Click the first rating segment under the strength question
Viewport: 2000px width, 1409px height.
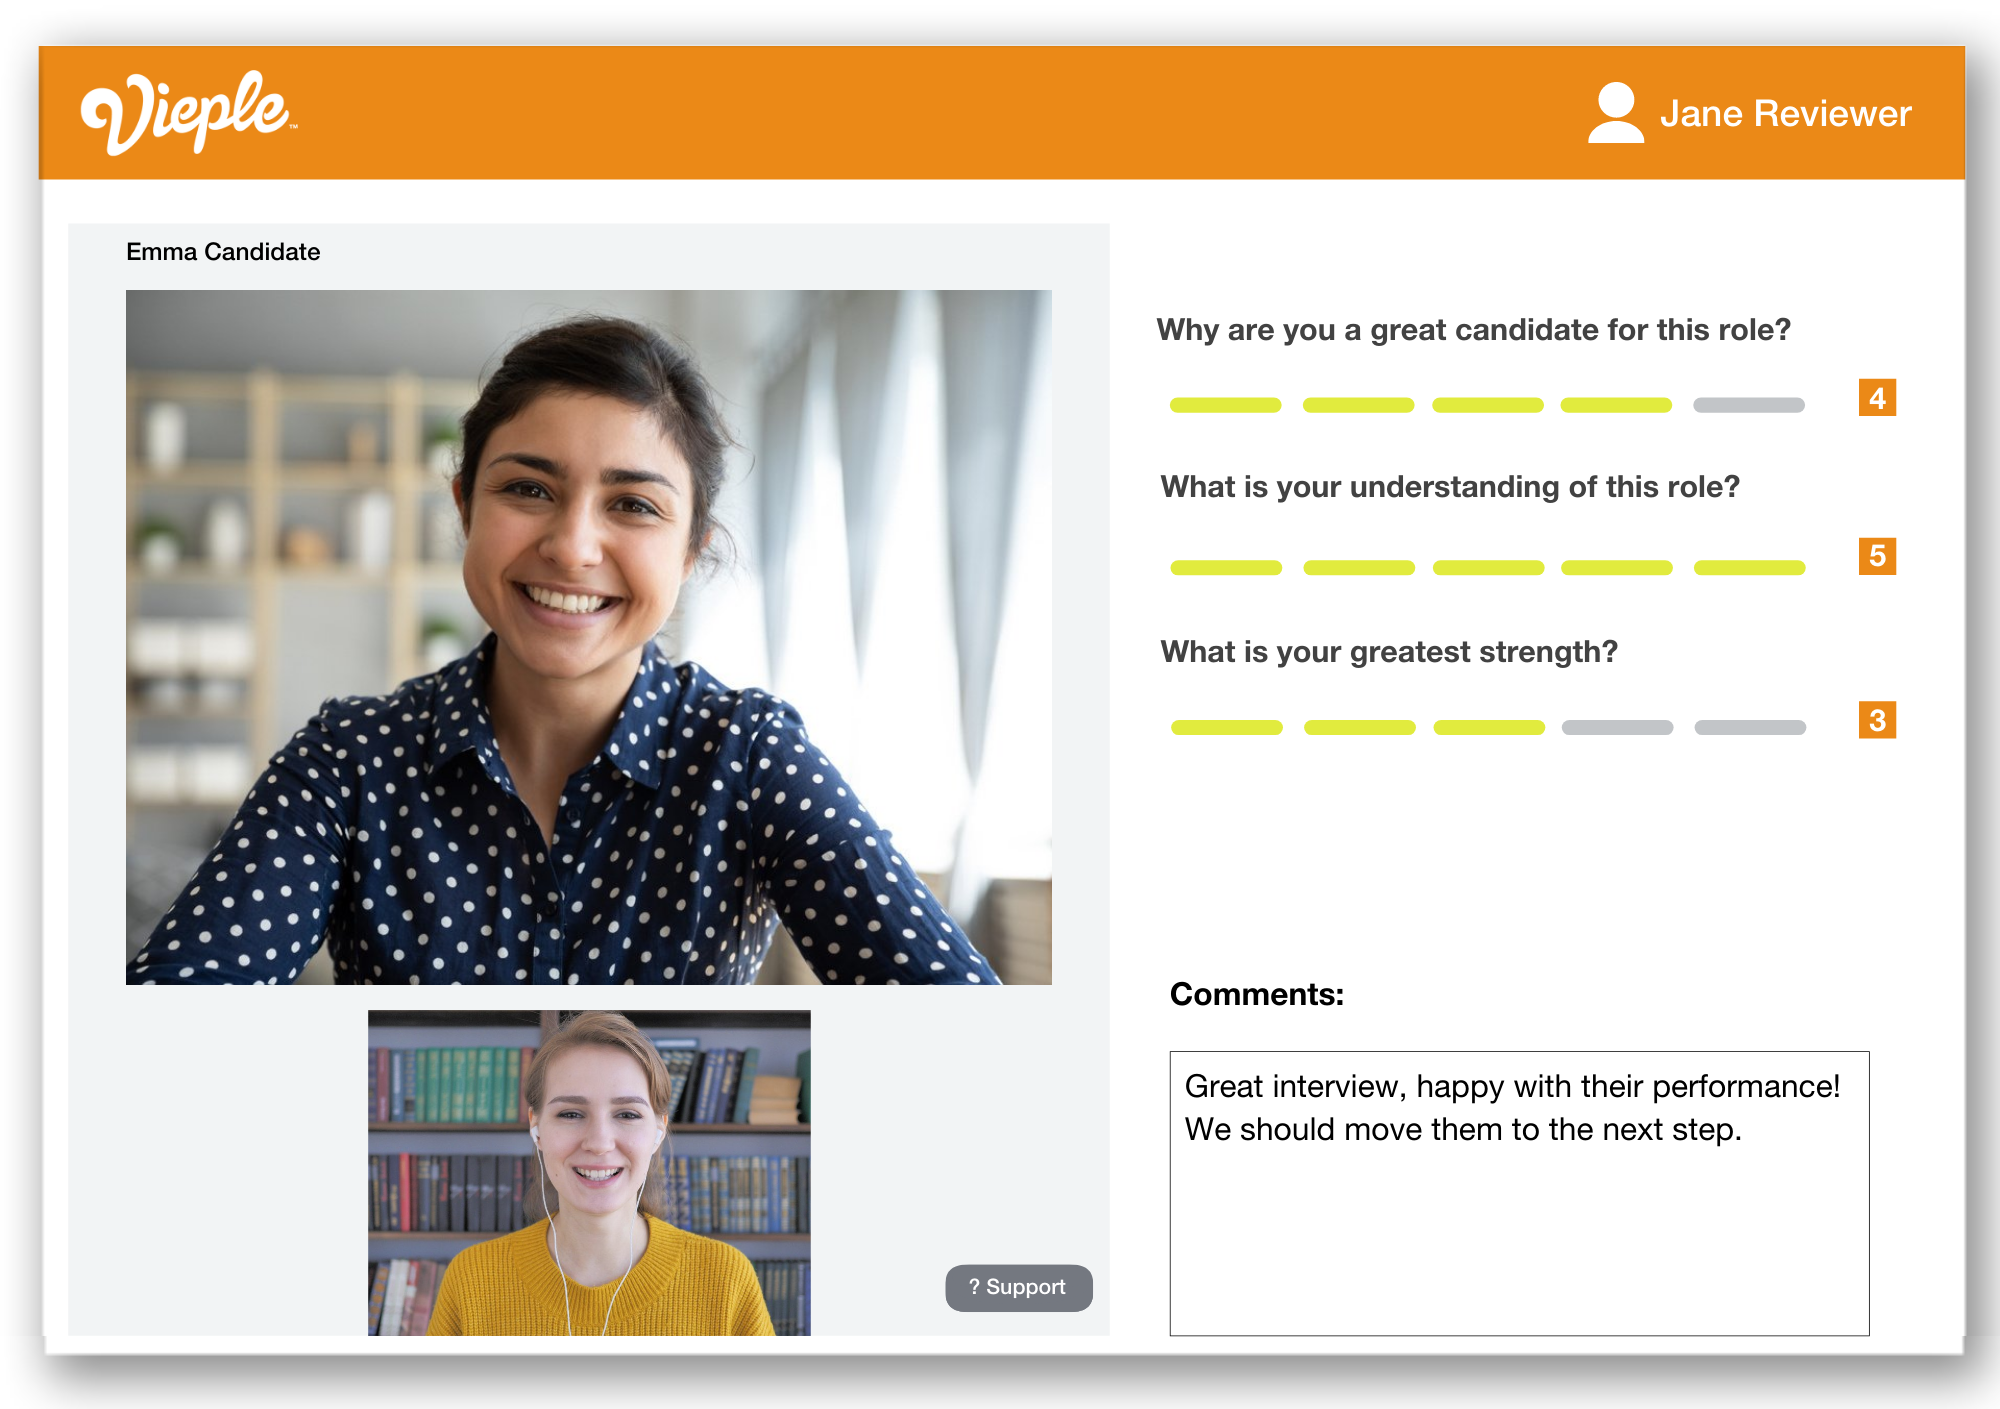pos(1226,727)
